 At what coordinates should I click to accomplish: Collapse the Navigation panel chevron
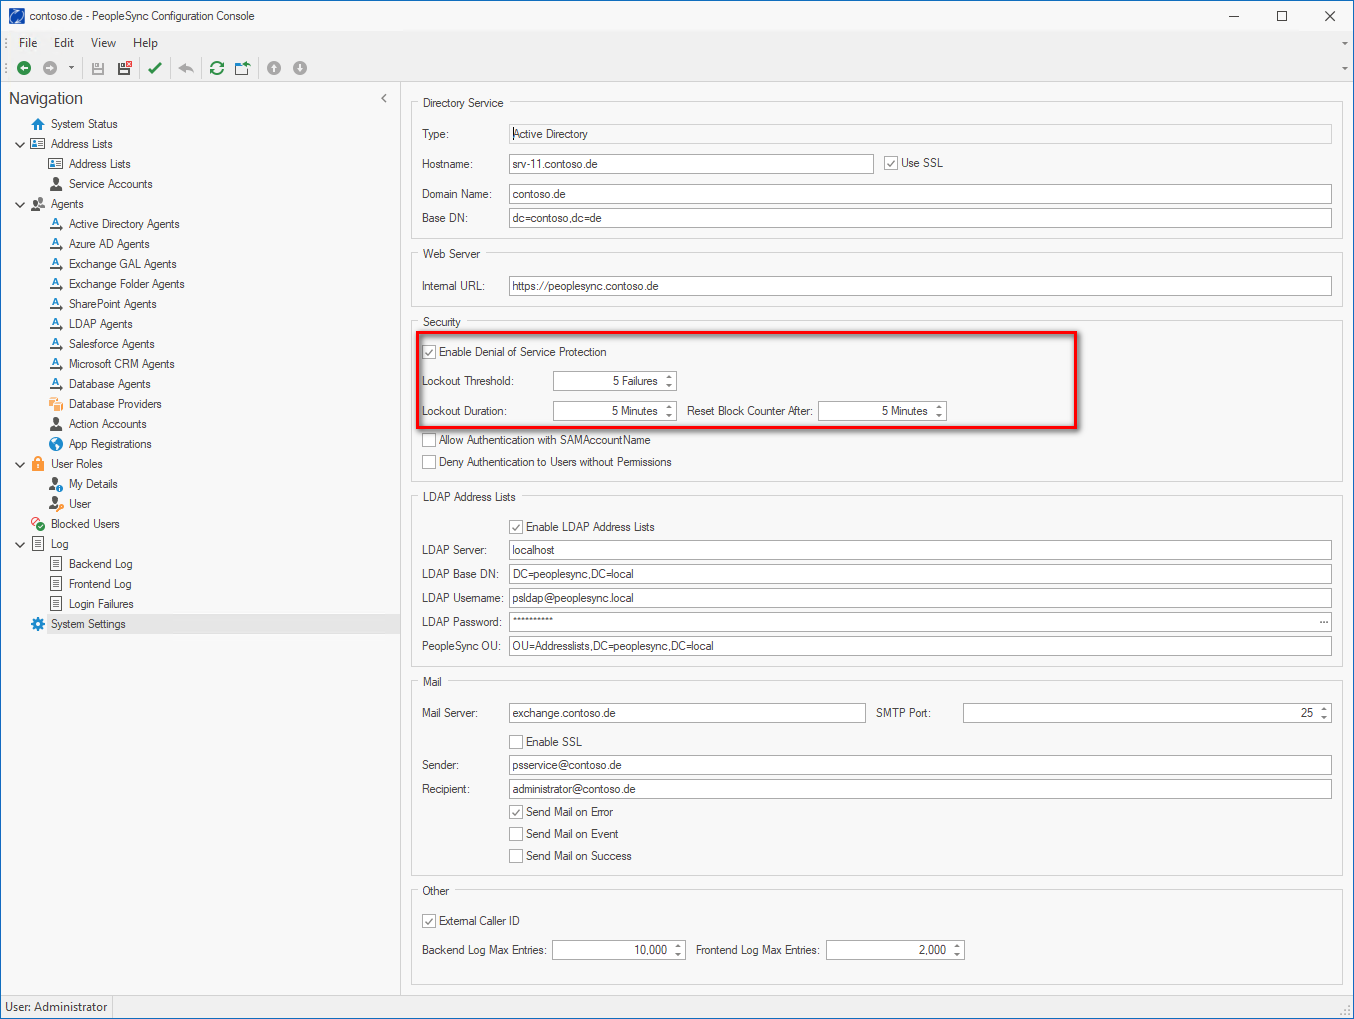click(x=384, y=98)
